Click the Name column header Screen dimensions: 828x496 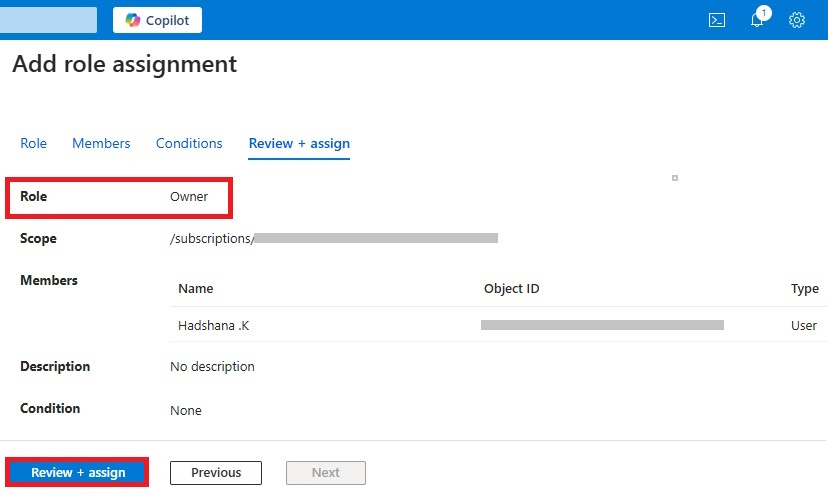(x=196, y=289)
